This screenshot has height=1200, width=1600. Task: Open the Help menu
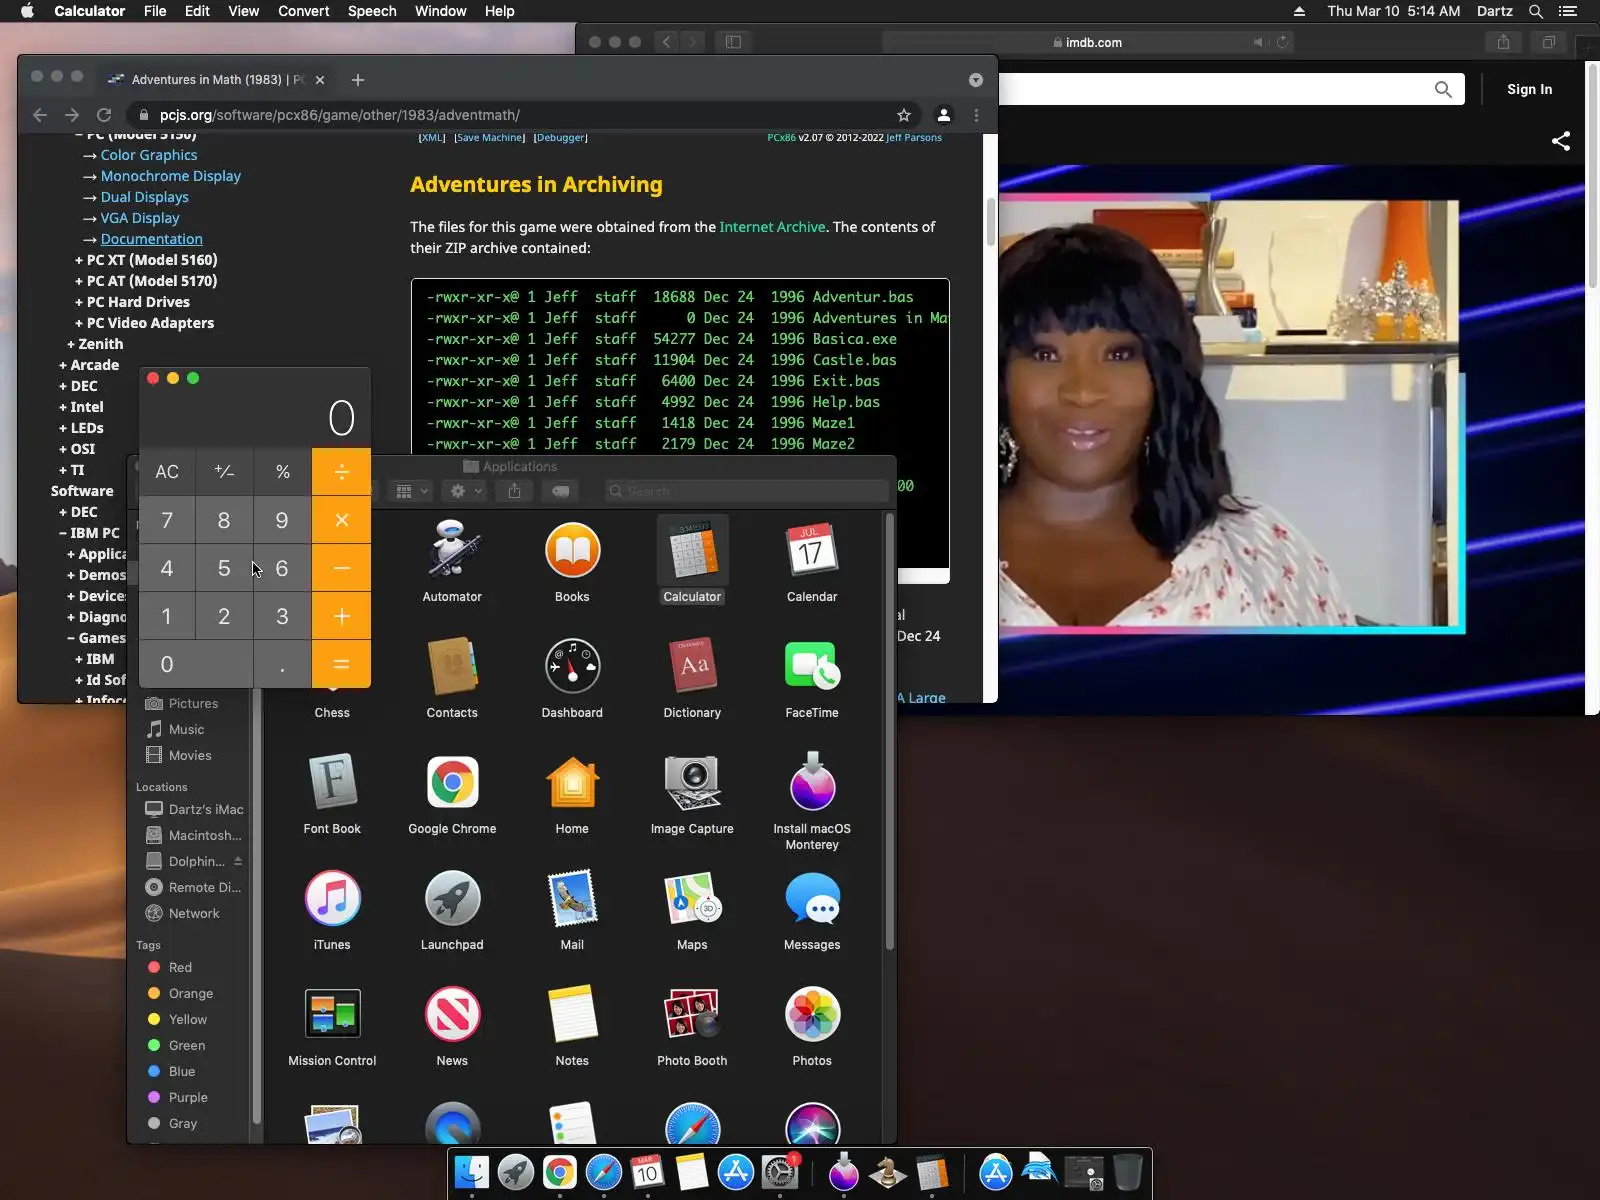499,11
